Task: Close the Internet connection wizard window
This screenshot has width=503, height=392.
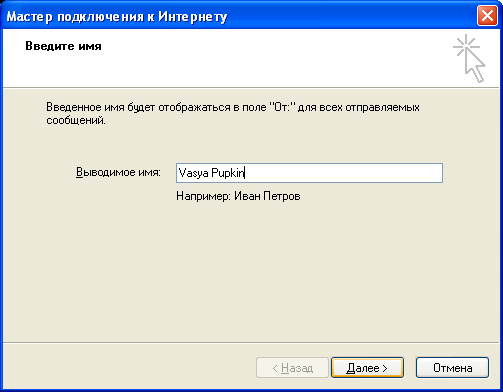Action: (x=487, y=16)
